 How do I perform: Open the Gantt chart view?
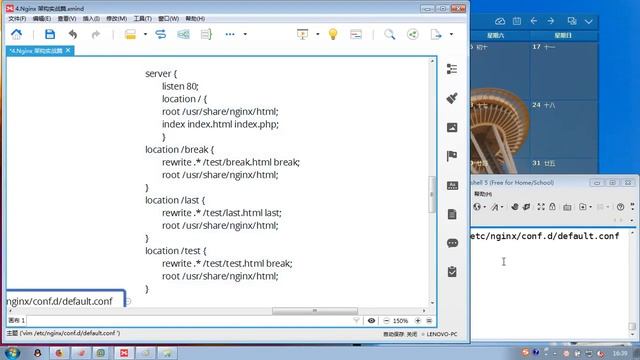click(x=356, y=34)
